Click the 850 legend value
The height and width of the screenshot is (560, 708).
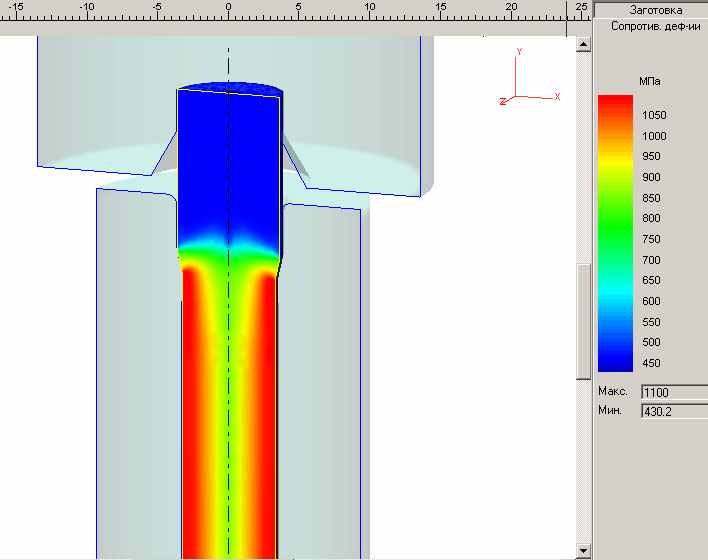(x=651, y=198)
